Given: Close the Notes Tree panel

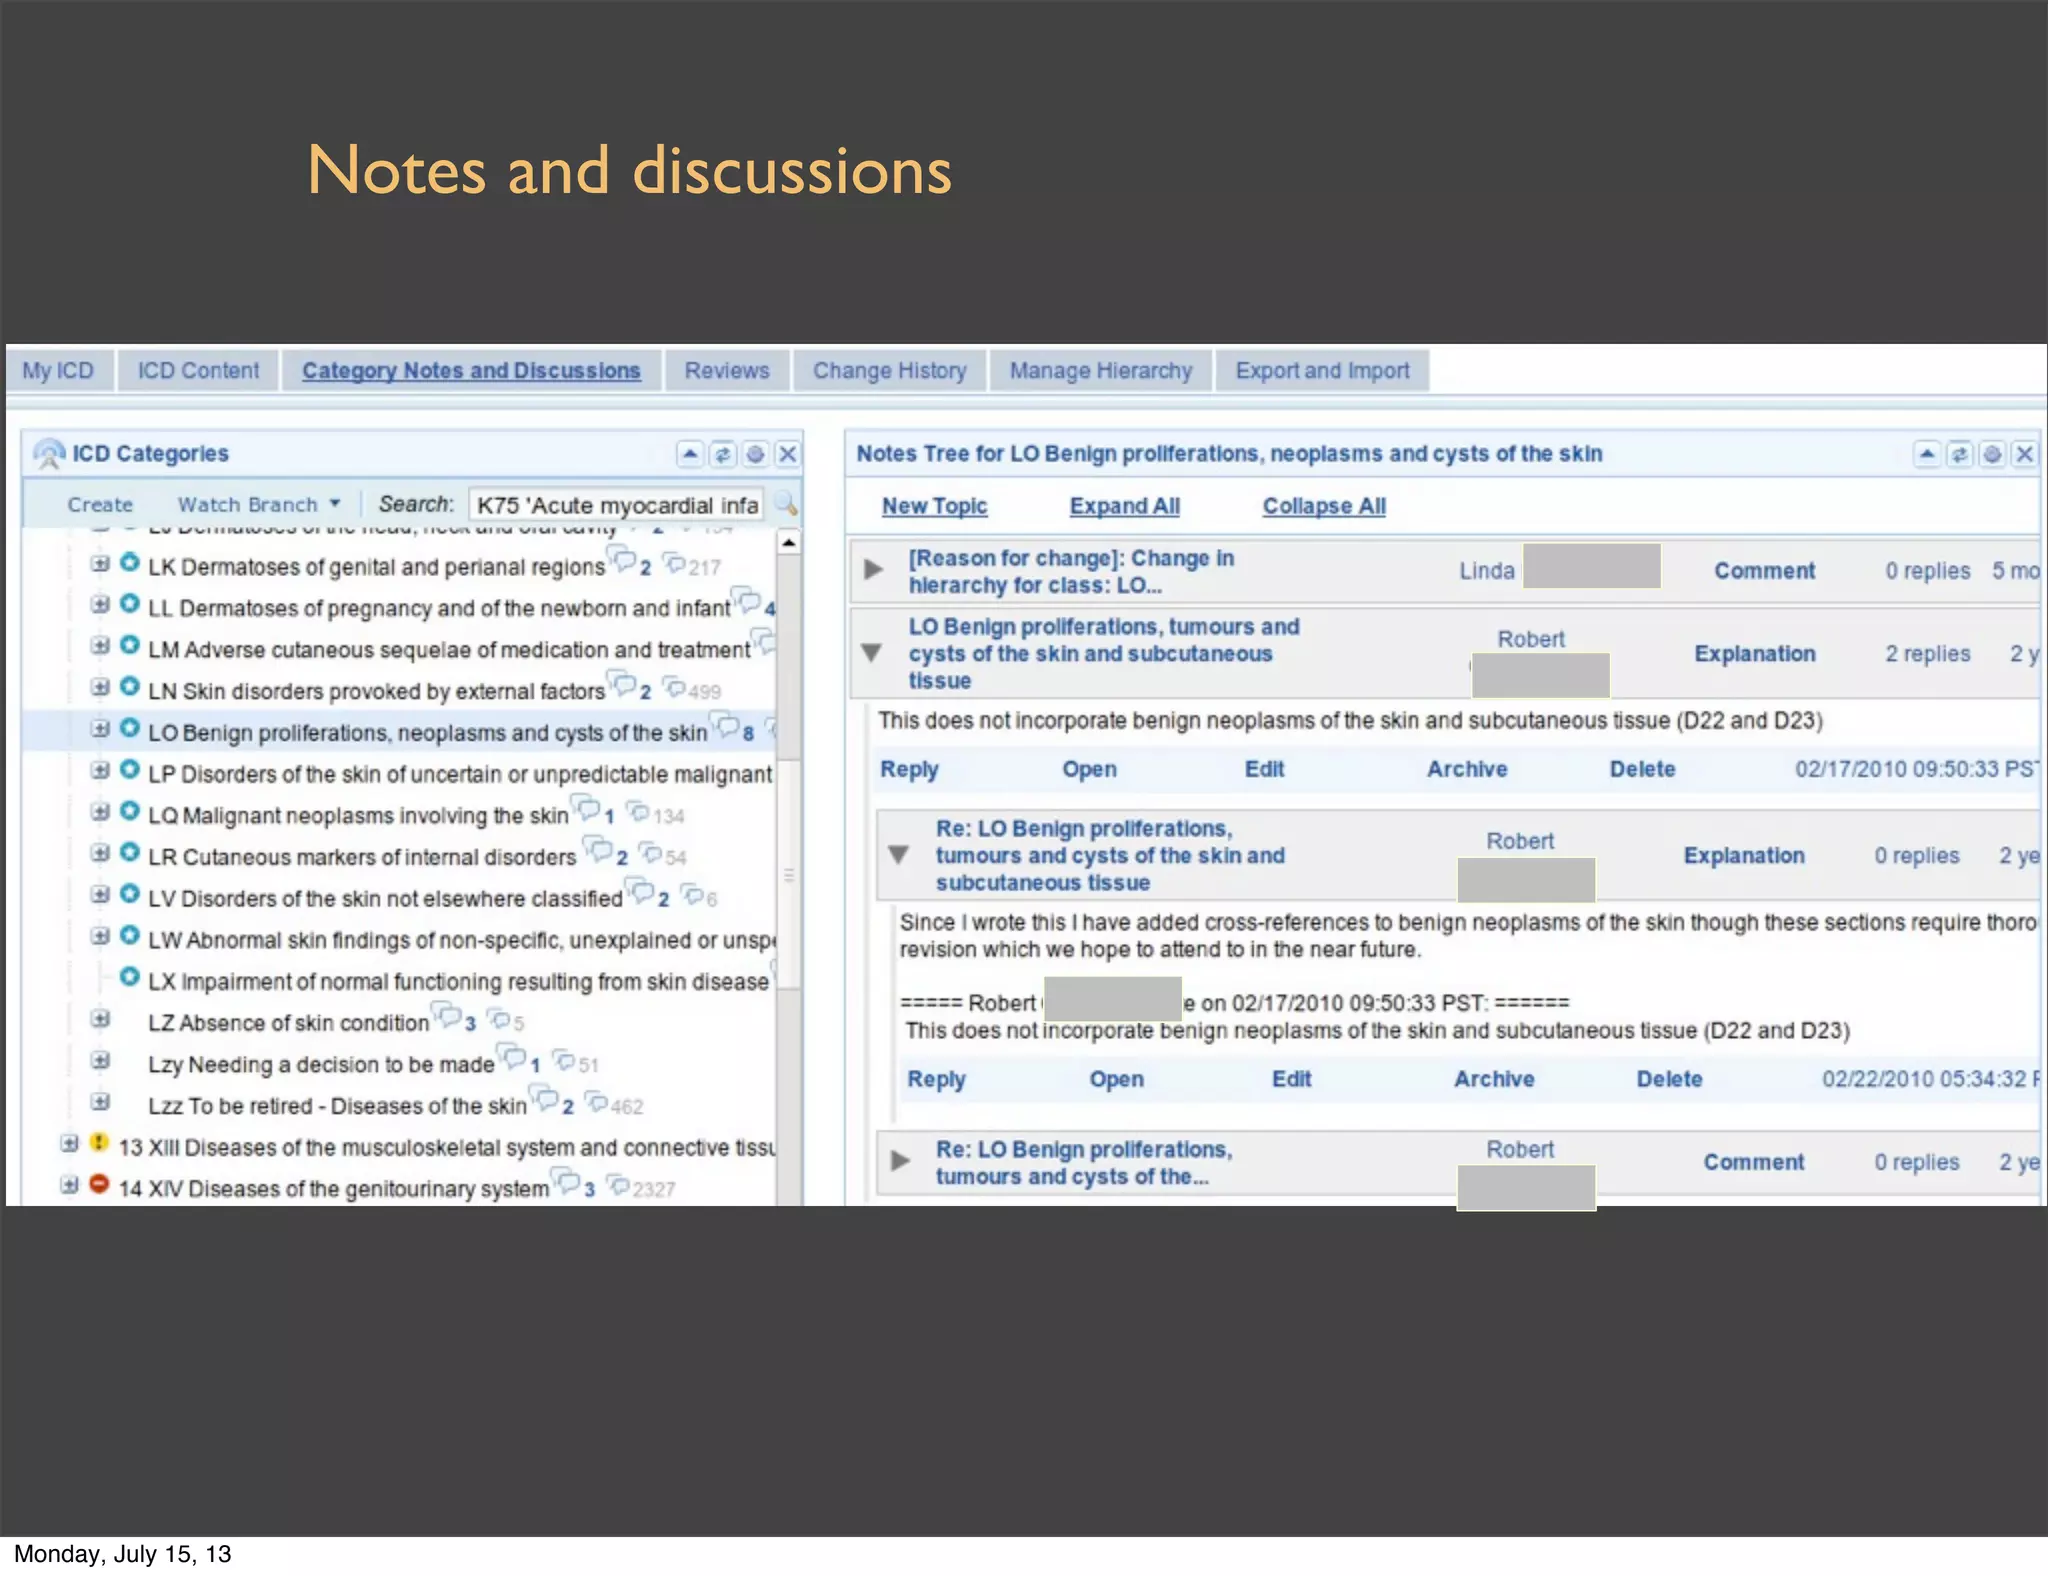Looking at the screenshot, I should click(x=2025, y=454).
